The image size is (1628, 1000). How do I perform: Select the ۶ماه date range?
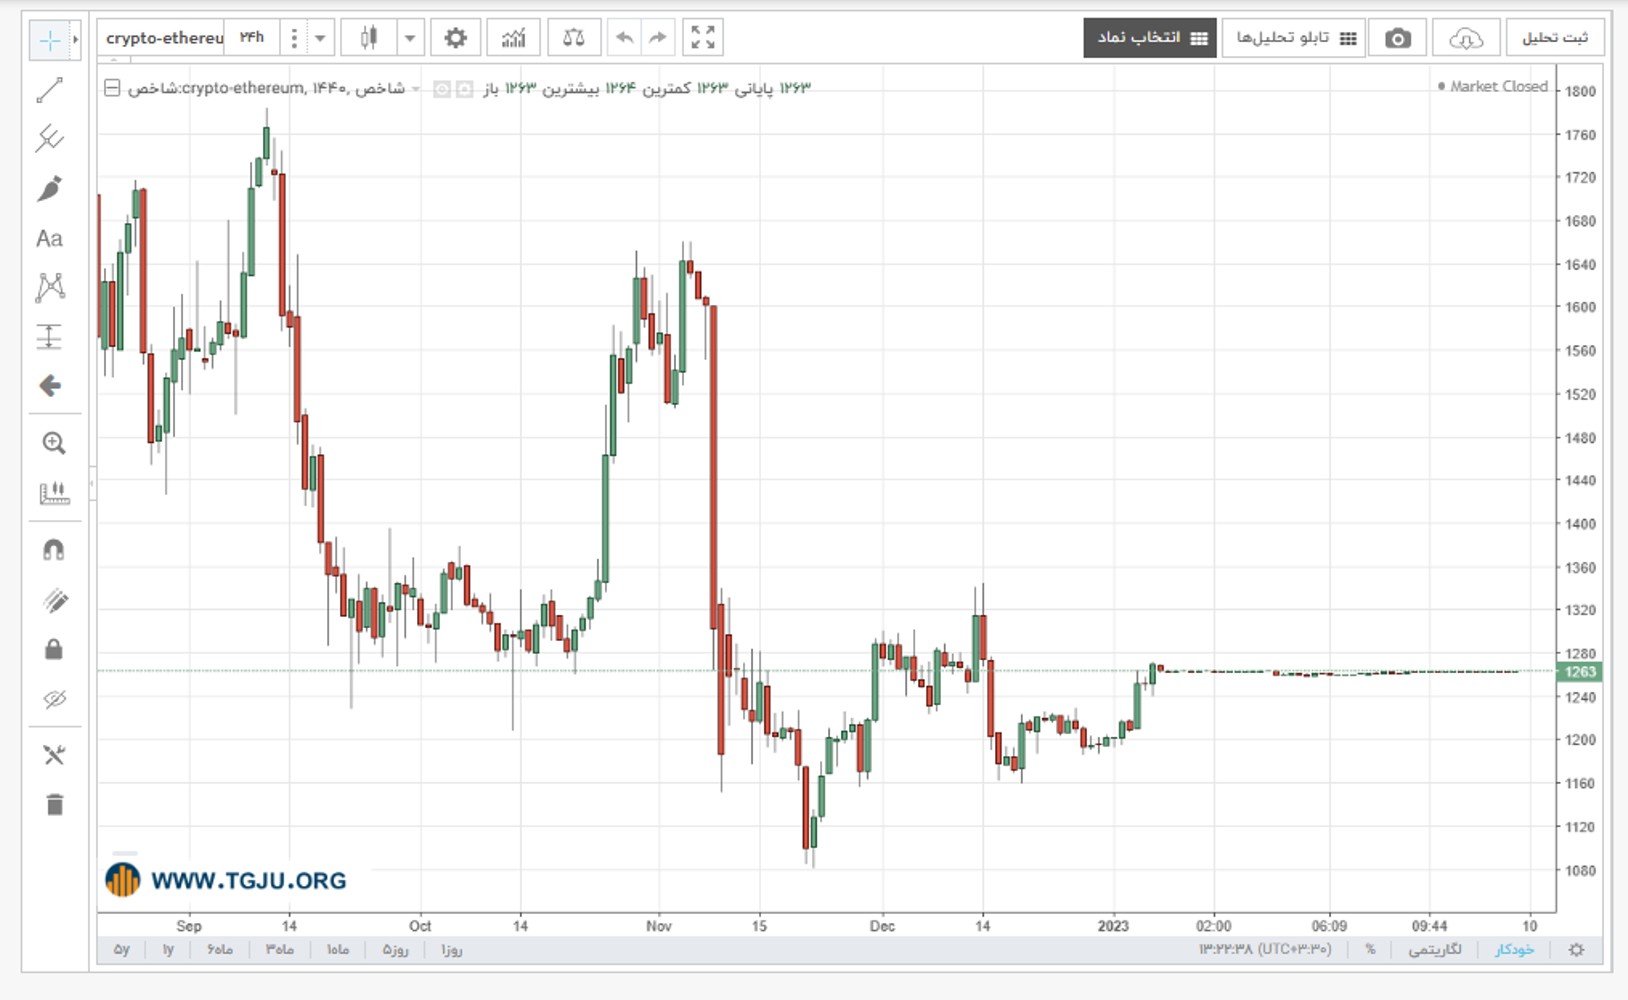pos(220,950)
